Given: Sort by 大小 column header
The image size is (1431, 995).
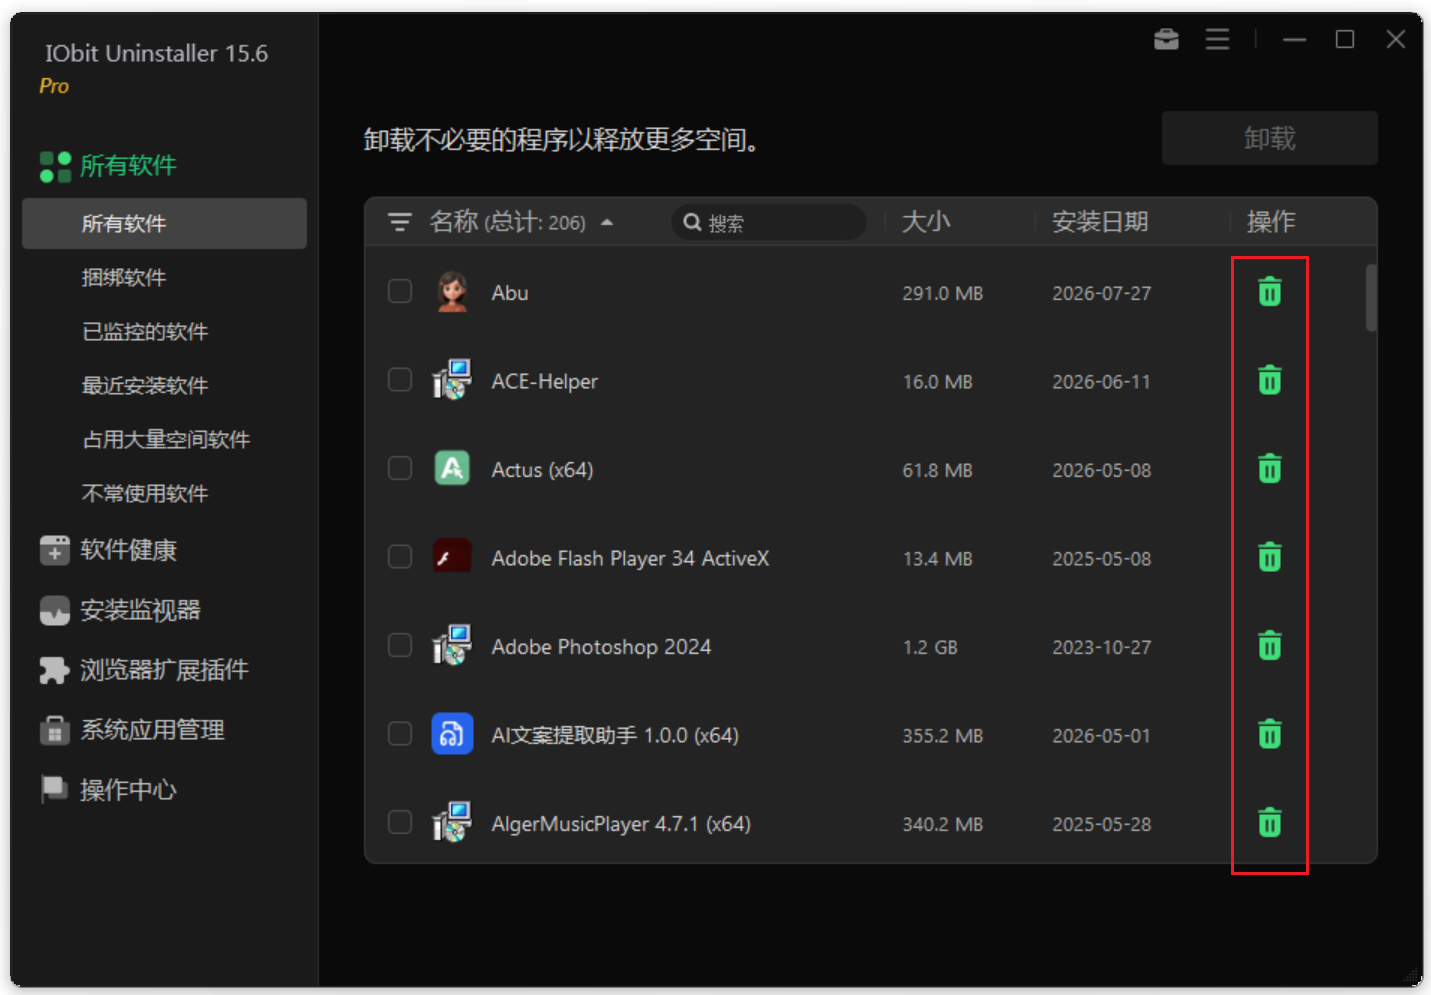Looking at the screenshot, I should 926,222.
